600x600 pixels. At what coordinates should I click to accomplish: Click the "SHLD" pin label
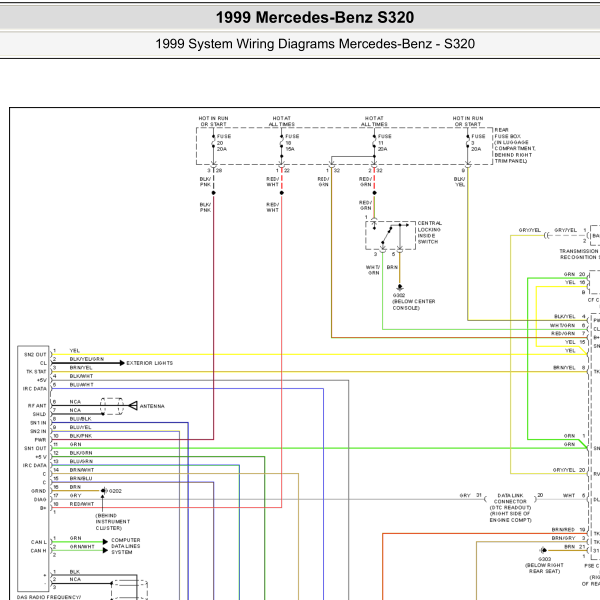pos(39,414)
